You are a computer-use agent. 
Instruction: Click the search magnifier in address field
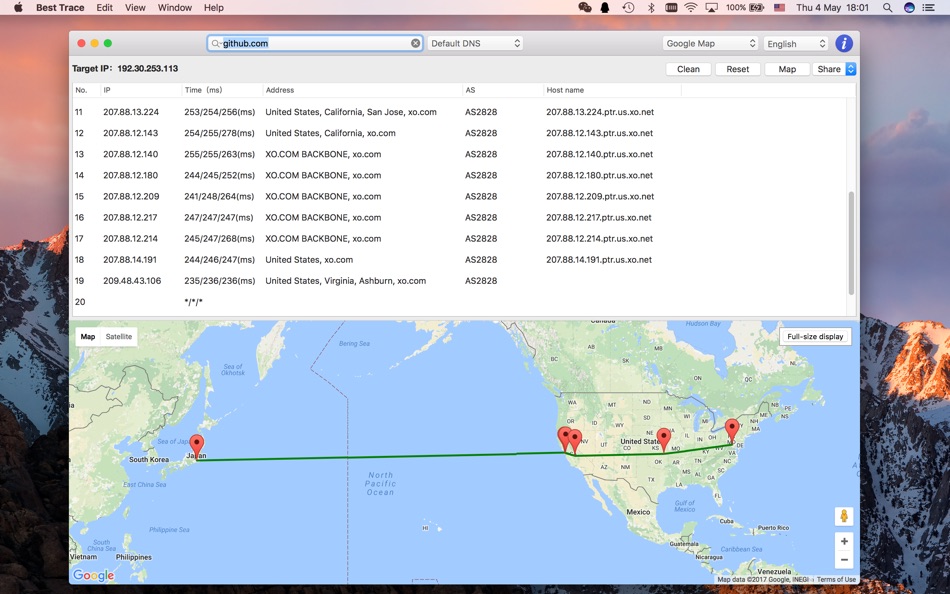click(x=215, y=44)
